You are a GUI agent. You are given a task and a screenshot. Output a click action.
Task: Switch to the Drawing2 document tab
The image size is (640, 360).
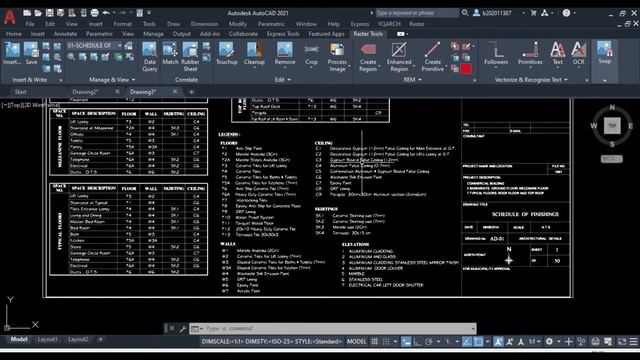tap(85, 92)
